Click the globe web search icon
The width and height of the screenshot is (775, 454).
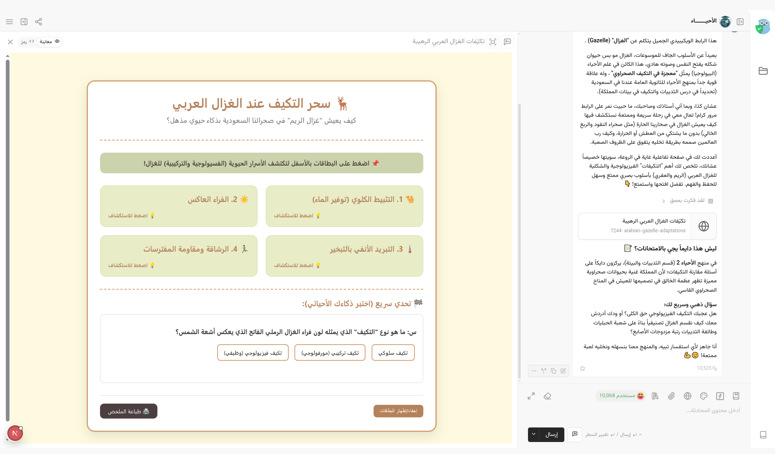pos(688,396)
